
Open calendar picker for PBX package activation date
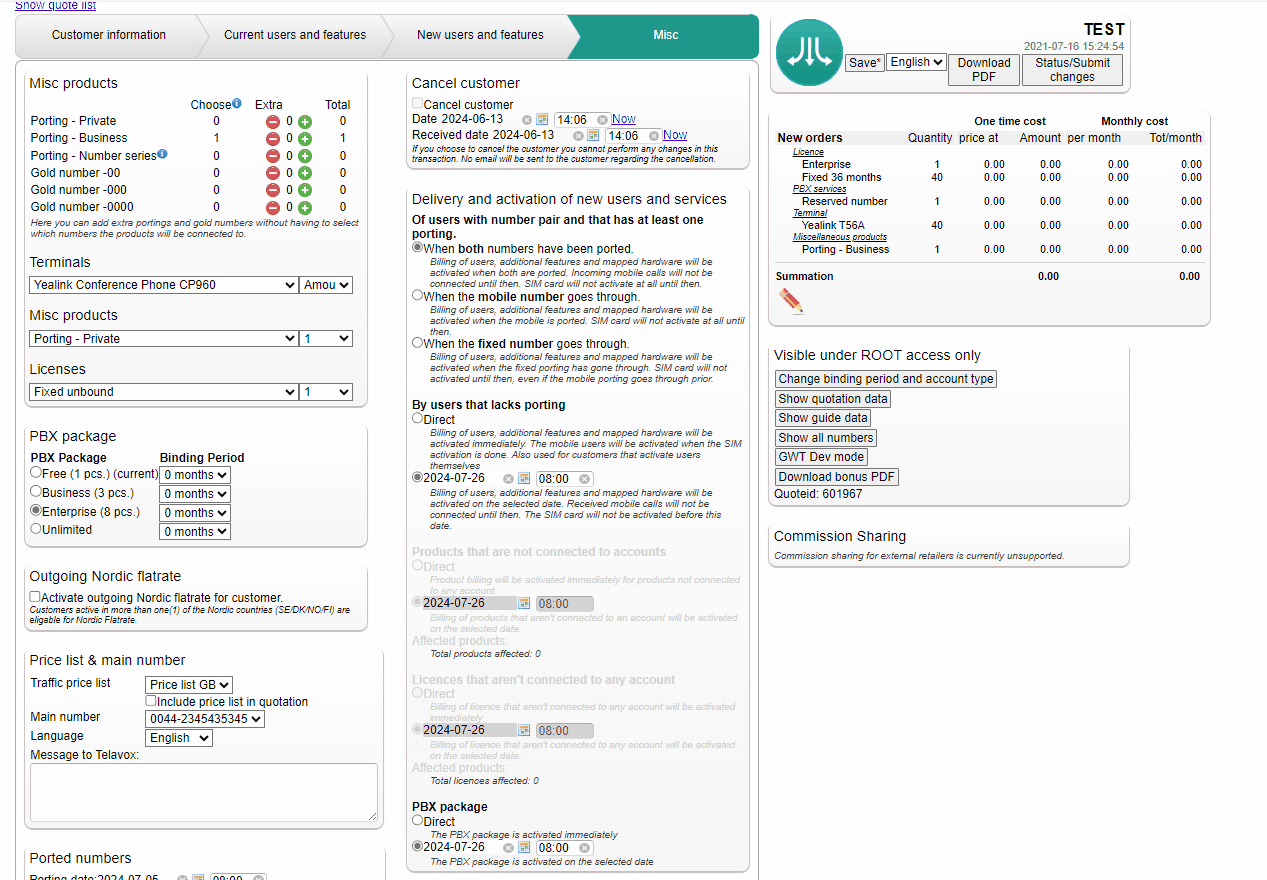pos(523,848)
